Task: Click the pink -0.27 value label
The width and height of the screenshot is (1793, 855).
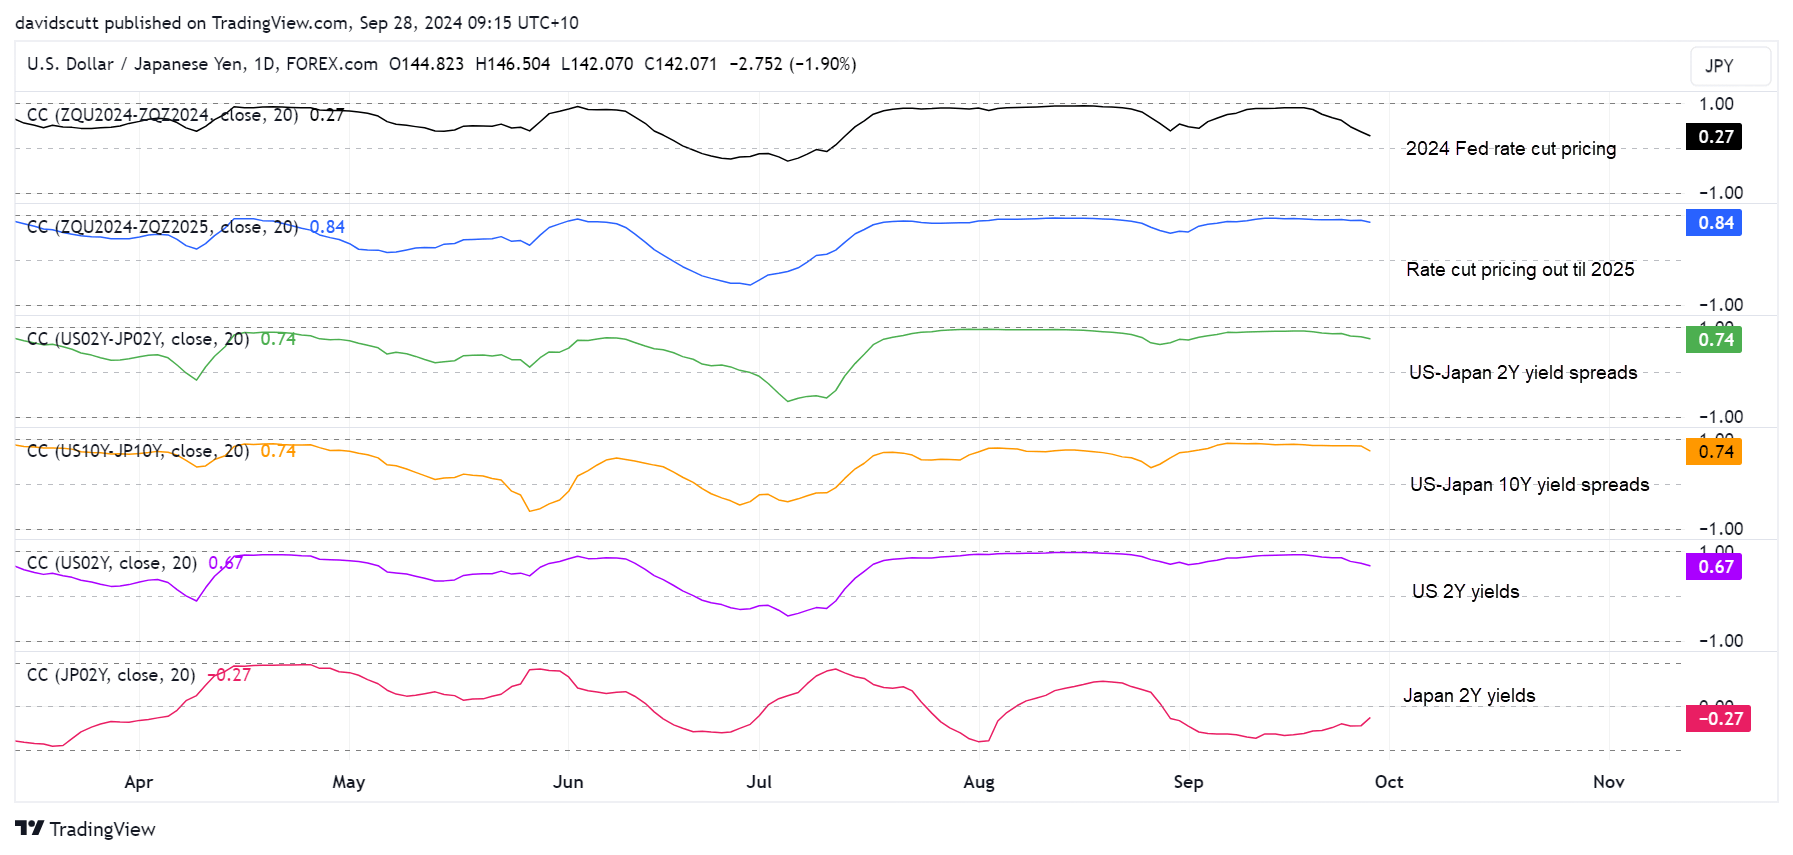Action: 1718,719
